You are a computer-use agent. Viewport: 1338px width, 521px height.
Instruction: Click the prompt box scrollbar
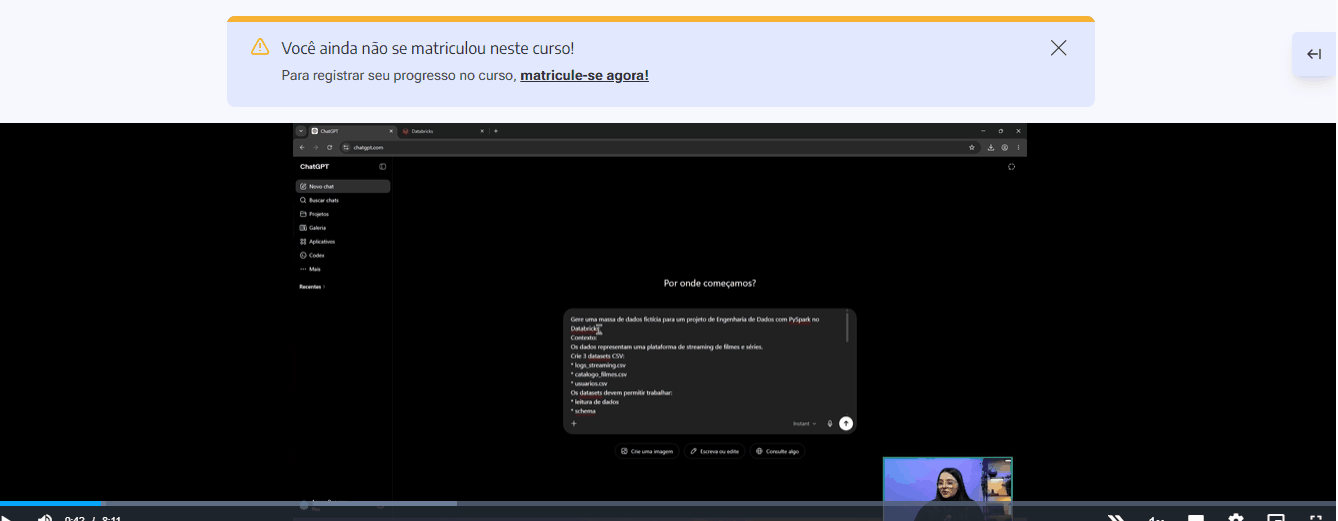tap(848, 327)
